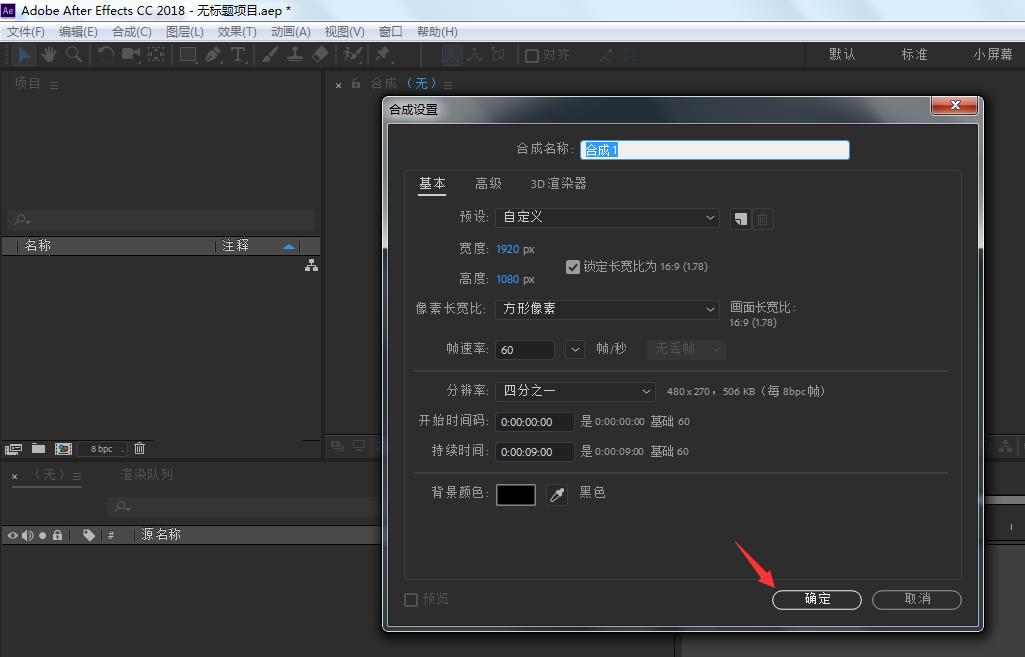Viewport: 1025px width, 657px height.
Task: Click the eyedropper next to background color
Action: click(557, 494)
